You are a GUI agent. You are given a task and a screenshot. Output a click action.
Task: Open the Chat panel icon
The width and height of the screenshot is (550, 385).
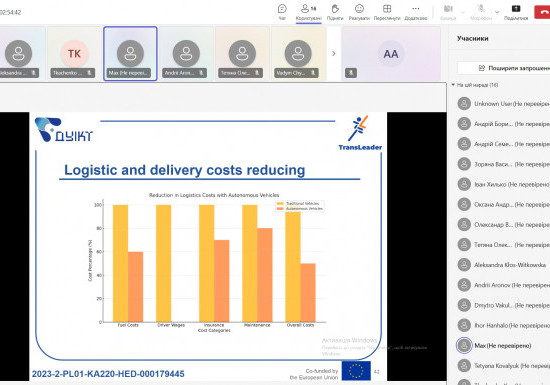tap(282, 9)
